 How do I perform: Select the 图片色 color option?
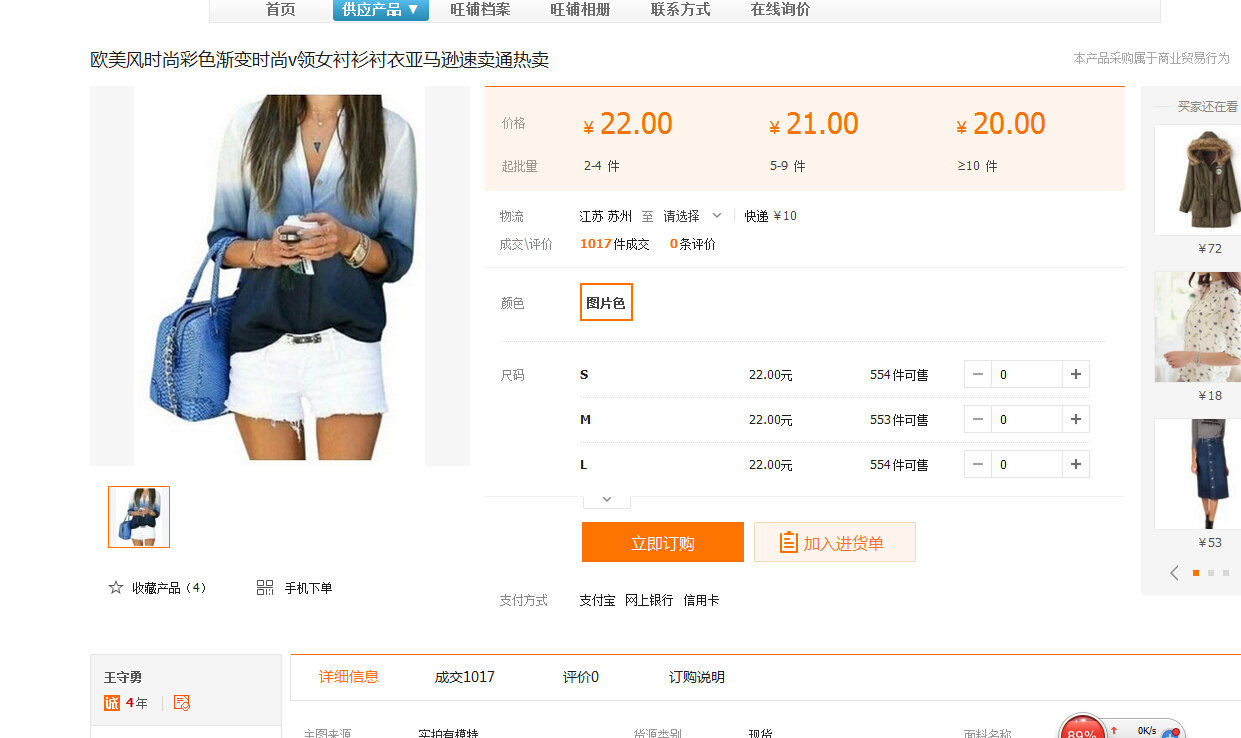click(x=606, y=303)
